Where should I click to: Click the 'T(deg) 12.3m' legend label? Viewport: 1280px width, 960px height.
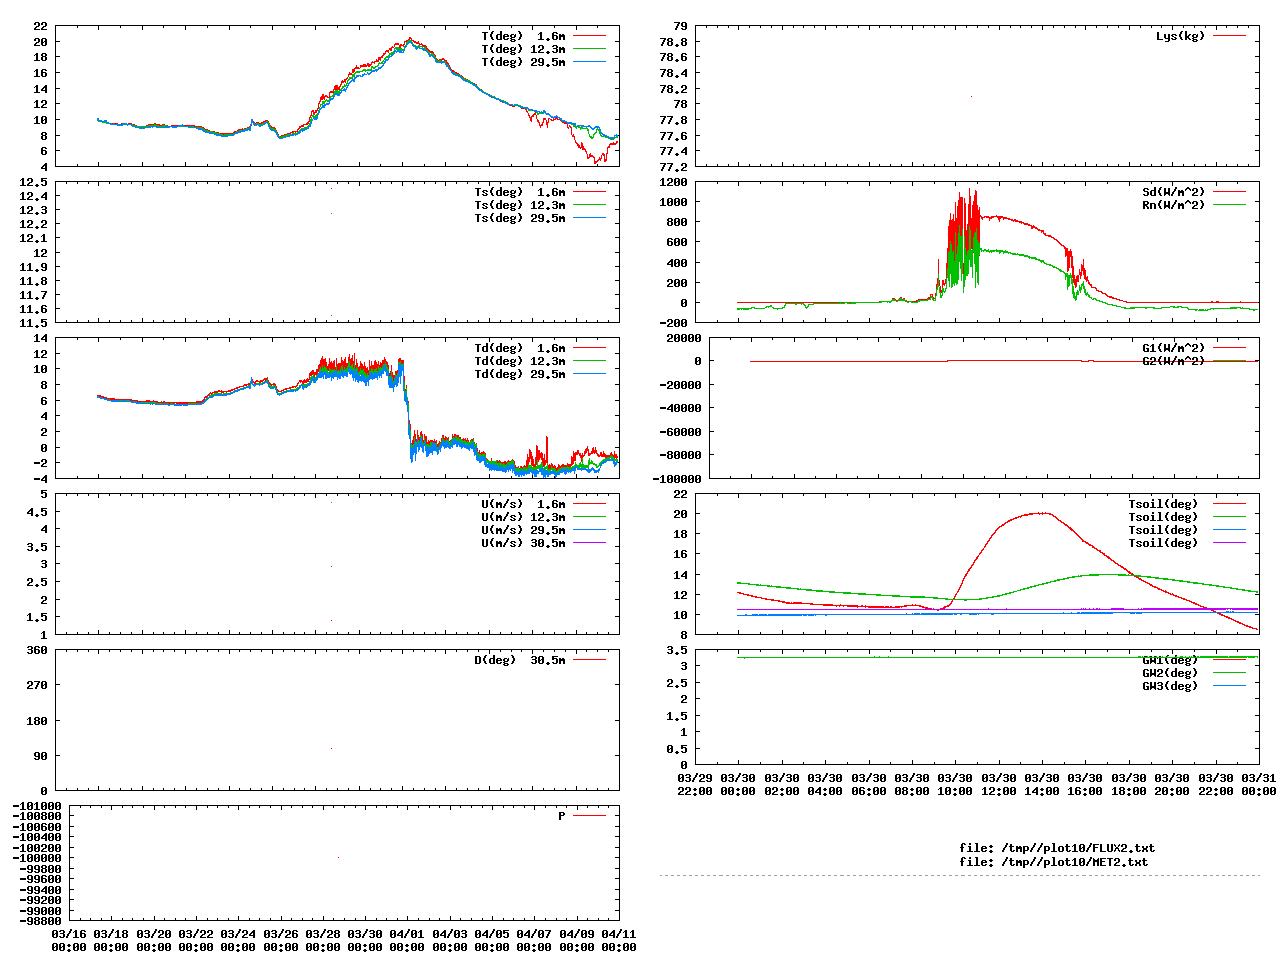tap(523, 49)
